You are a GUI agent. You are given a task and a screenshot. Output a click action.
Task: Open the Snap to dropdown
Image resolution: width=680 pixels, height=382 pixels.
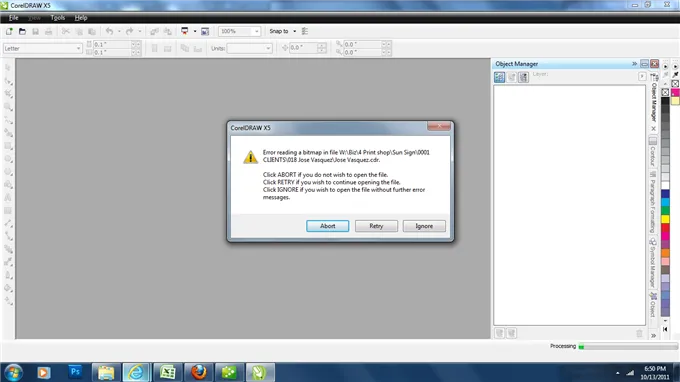[x=294, y=31]
